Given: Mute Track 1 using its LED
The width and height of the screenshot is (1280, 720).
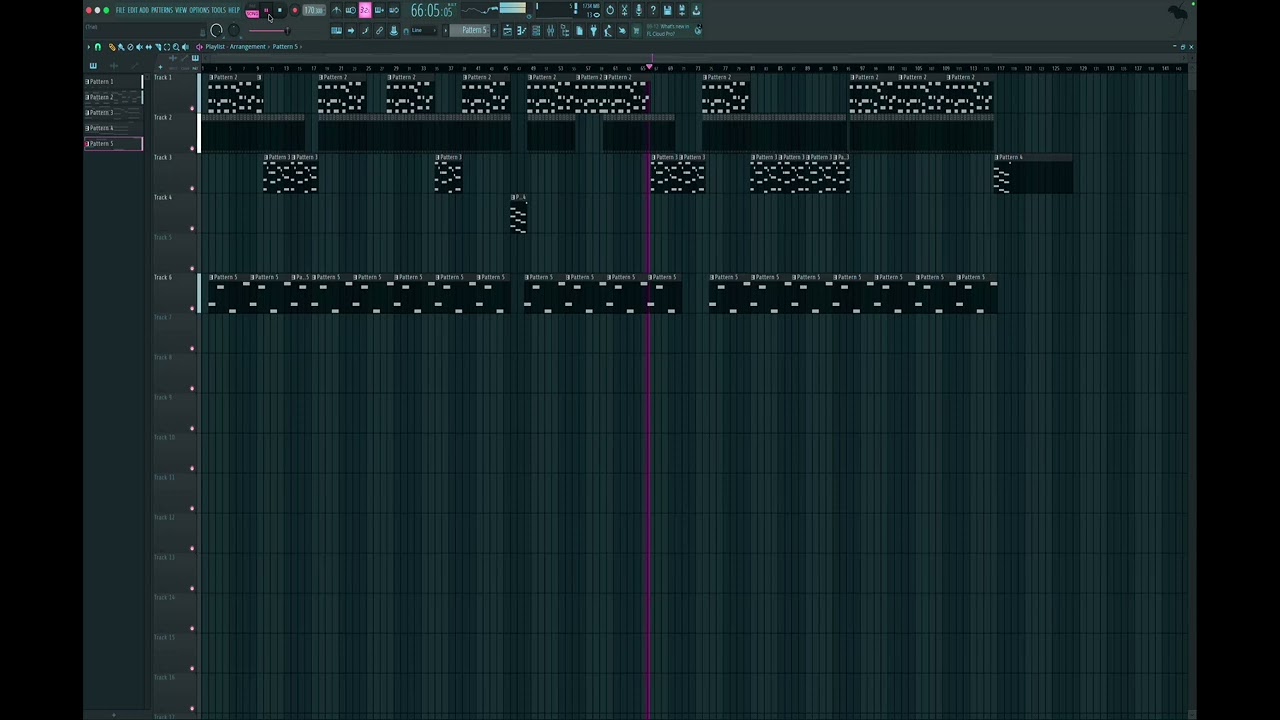Looking at the screenshot, I should point(192,108).
